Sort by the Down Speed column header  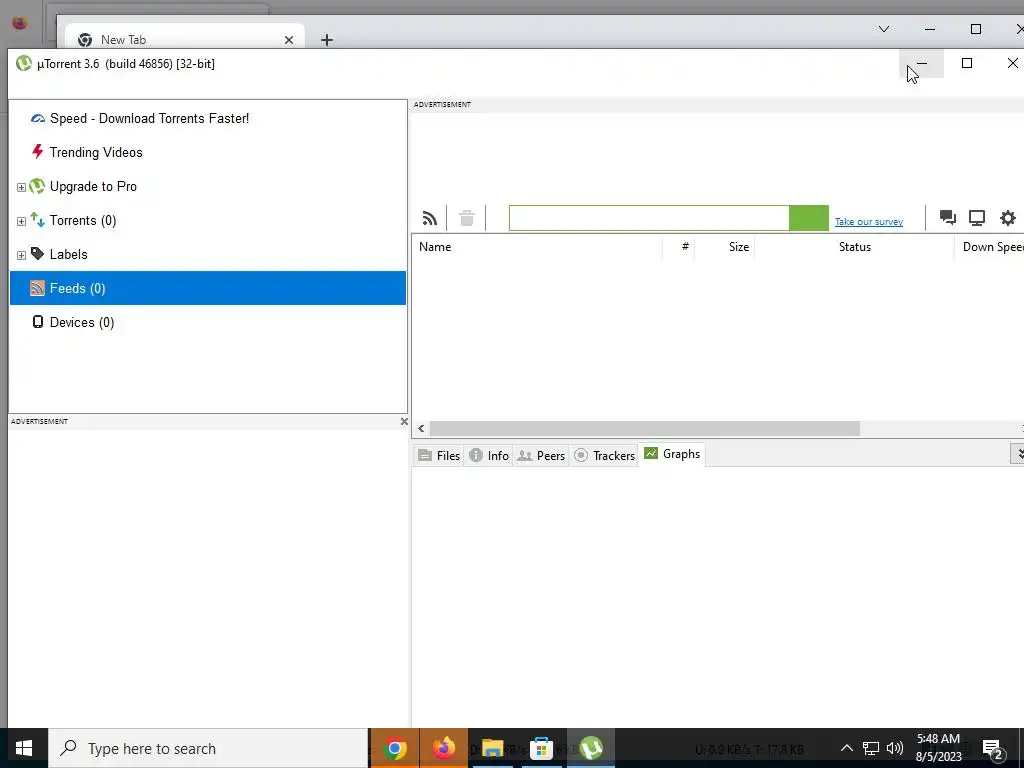[x=989, y=247]
